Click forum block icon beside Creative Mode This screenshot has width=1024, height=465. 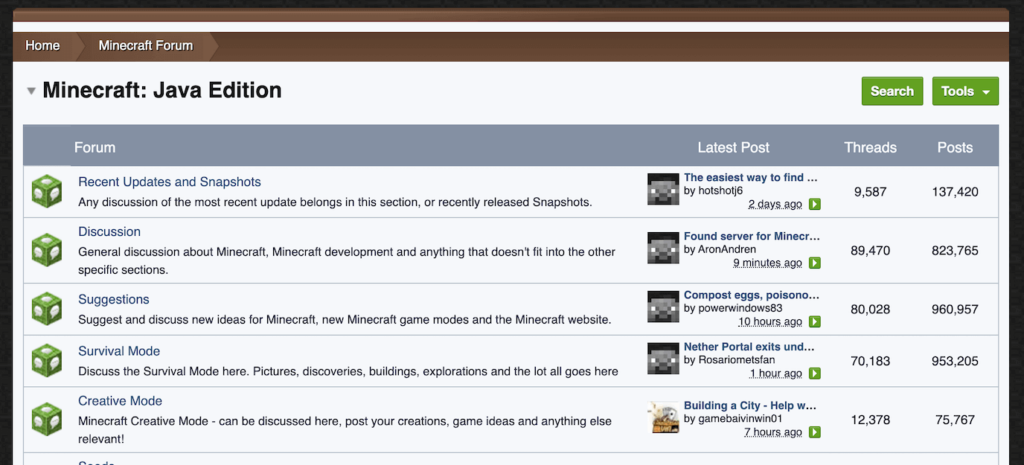(46, 417)
